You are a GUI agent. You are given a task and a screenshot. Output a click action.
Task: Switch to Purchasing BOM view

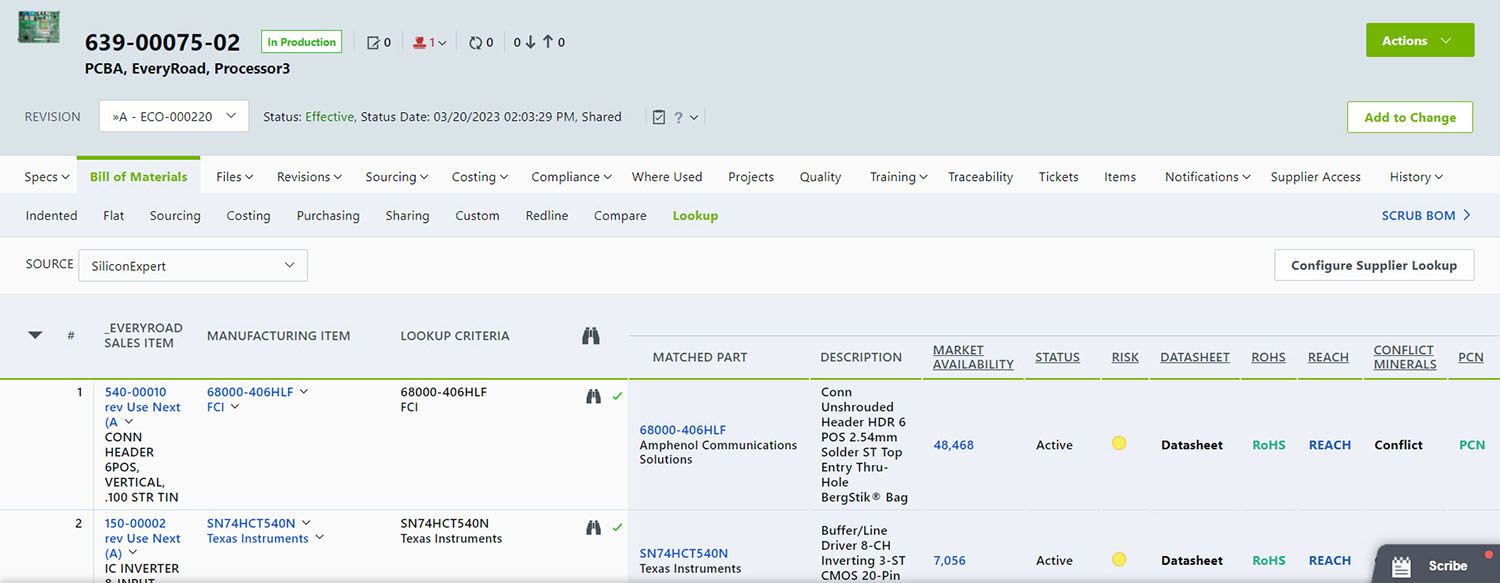(x=328, y=216)
